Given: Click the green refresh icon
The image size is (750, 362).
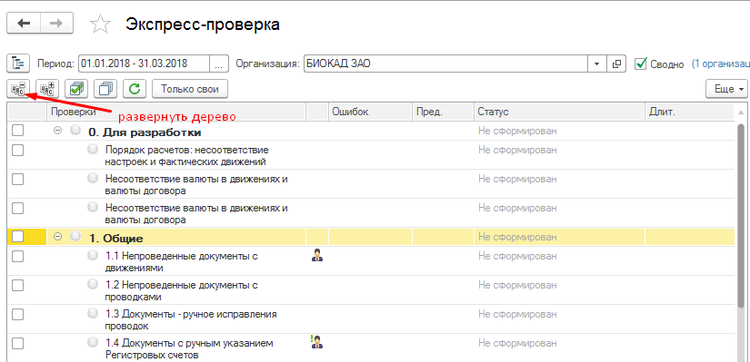Looking at the screenshot, I should click(134, 88).
